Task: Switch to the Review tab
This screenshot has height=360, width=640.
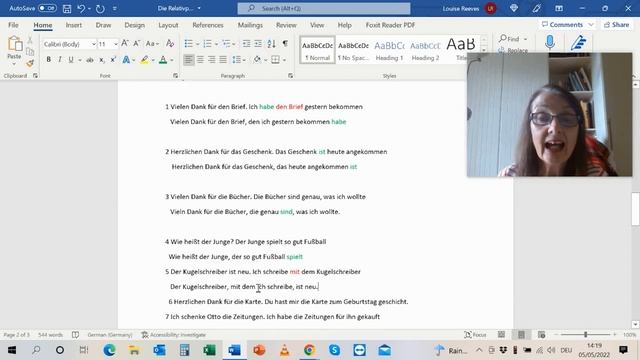Action: 286,25
